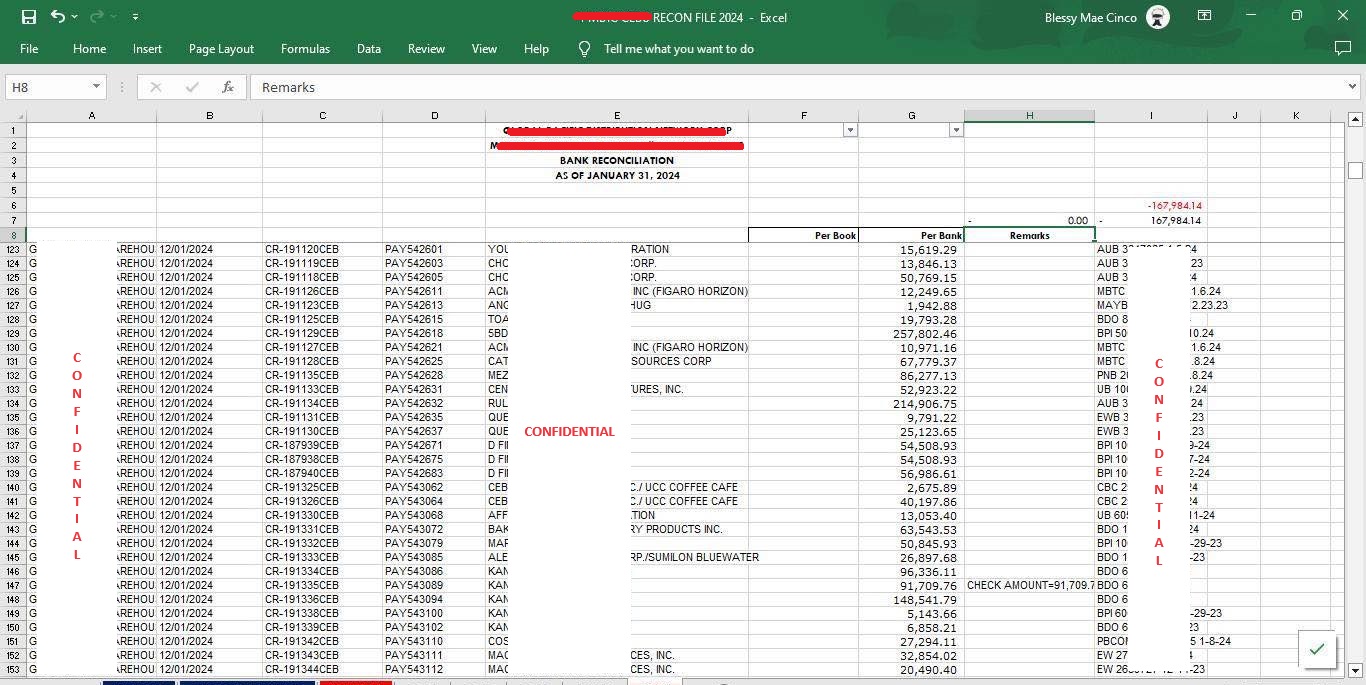
Task: Click the Tell me lightbulb icon
Action: click(x=585, y=48)
